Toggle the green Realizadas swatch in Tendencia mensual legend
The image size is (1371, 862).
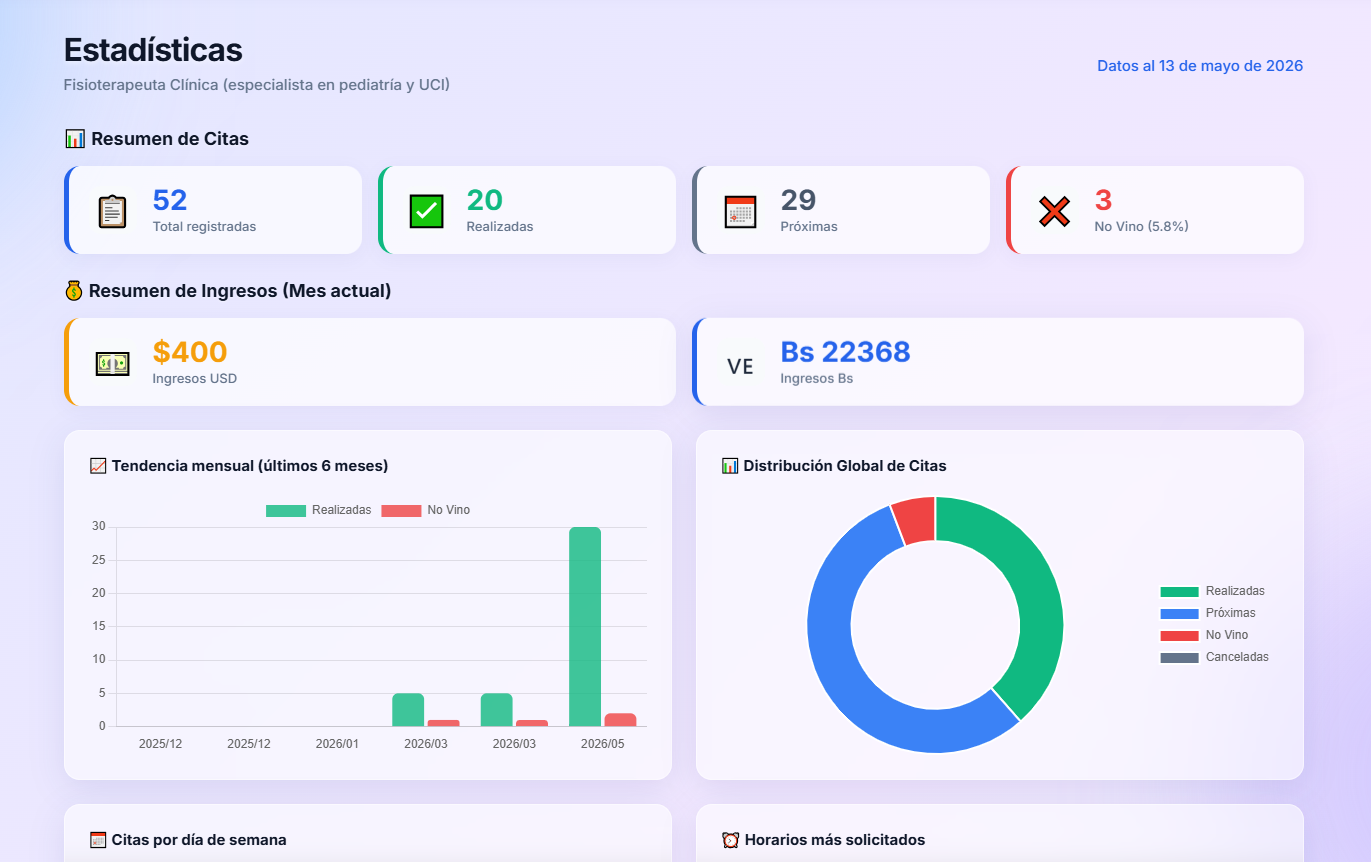(285, 510)
